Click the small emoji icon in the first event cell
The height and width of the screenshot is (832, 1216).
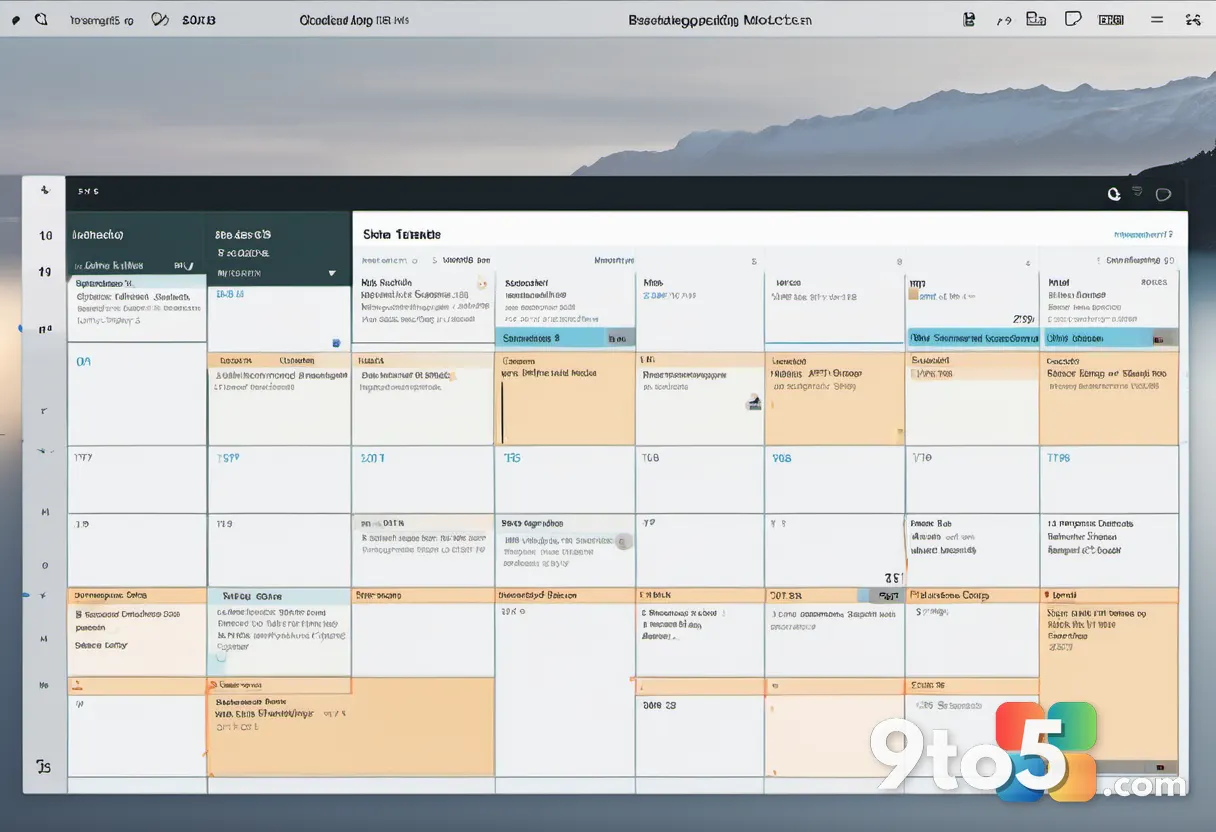(x=483, y=283)
